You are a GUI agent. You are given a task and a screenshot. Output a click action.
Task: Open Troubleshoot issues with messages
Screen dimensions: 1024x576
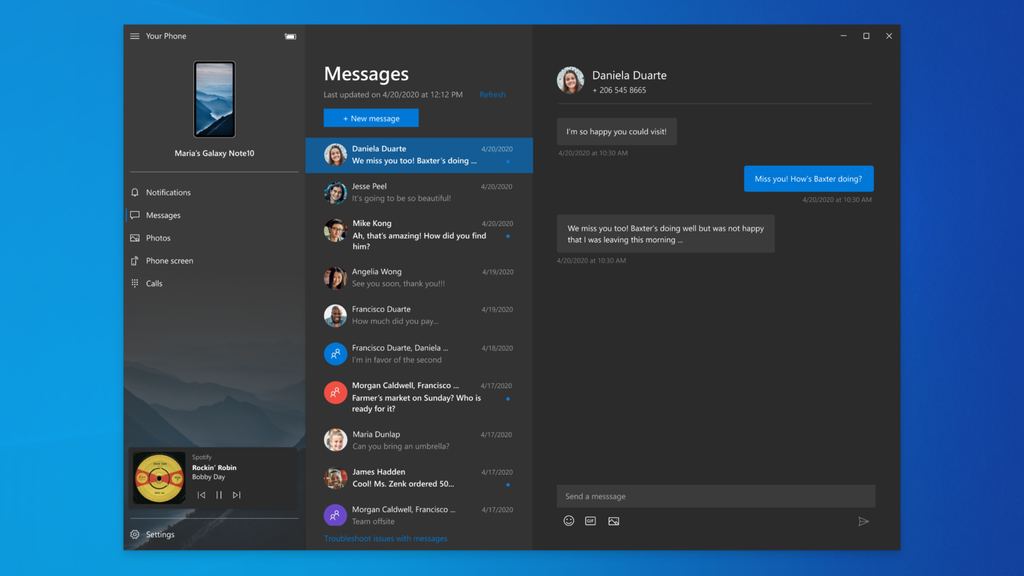tap(385, 538)
